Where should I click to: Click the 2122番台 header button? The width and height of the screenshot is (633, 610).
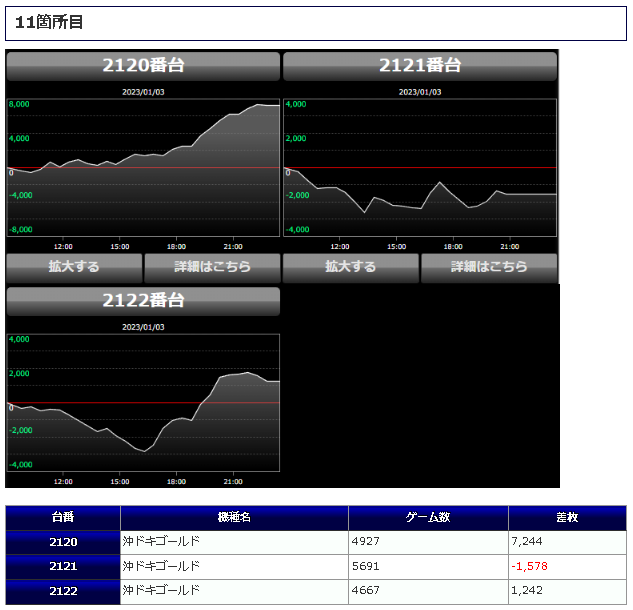143,301
